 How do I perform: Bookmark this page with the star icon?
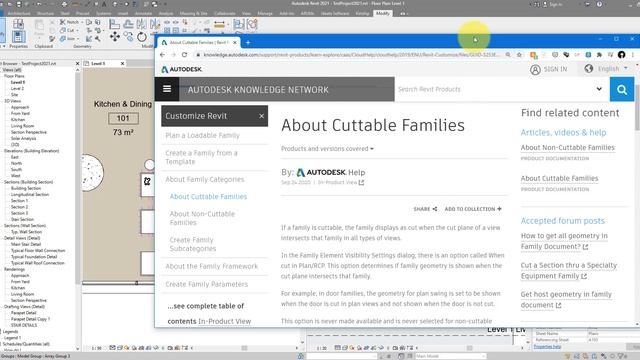(x=519, y=55)
